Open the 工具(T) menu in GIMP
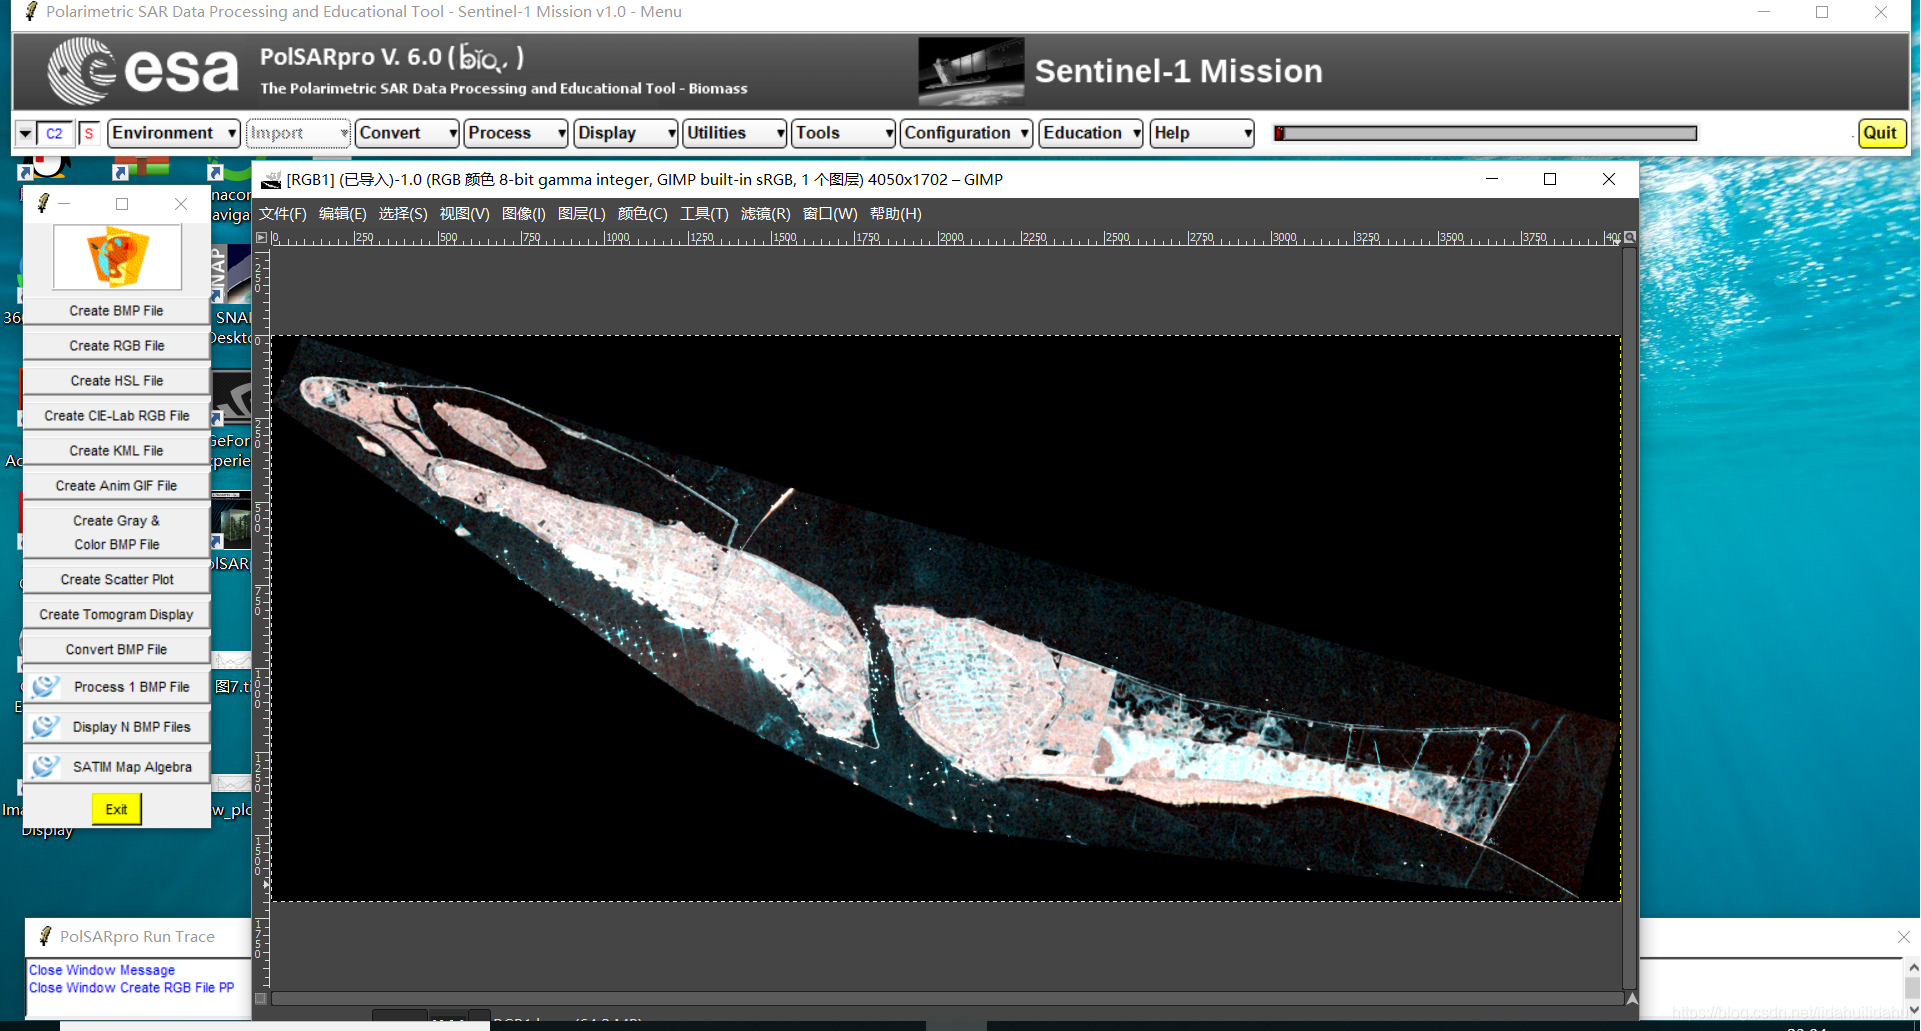 pos(705,214)
